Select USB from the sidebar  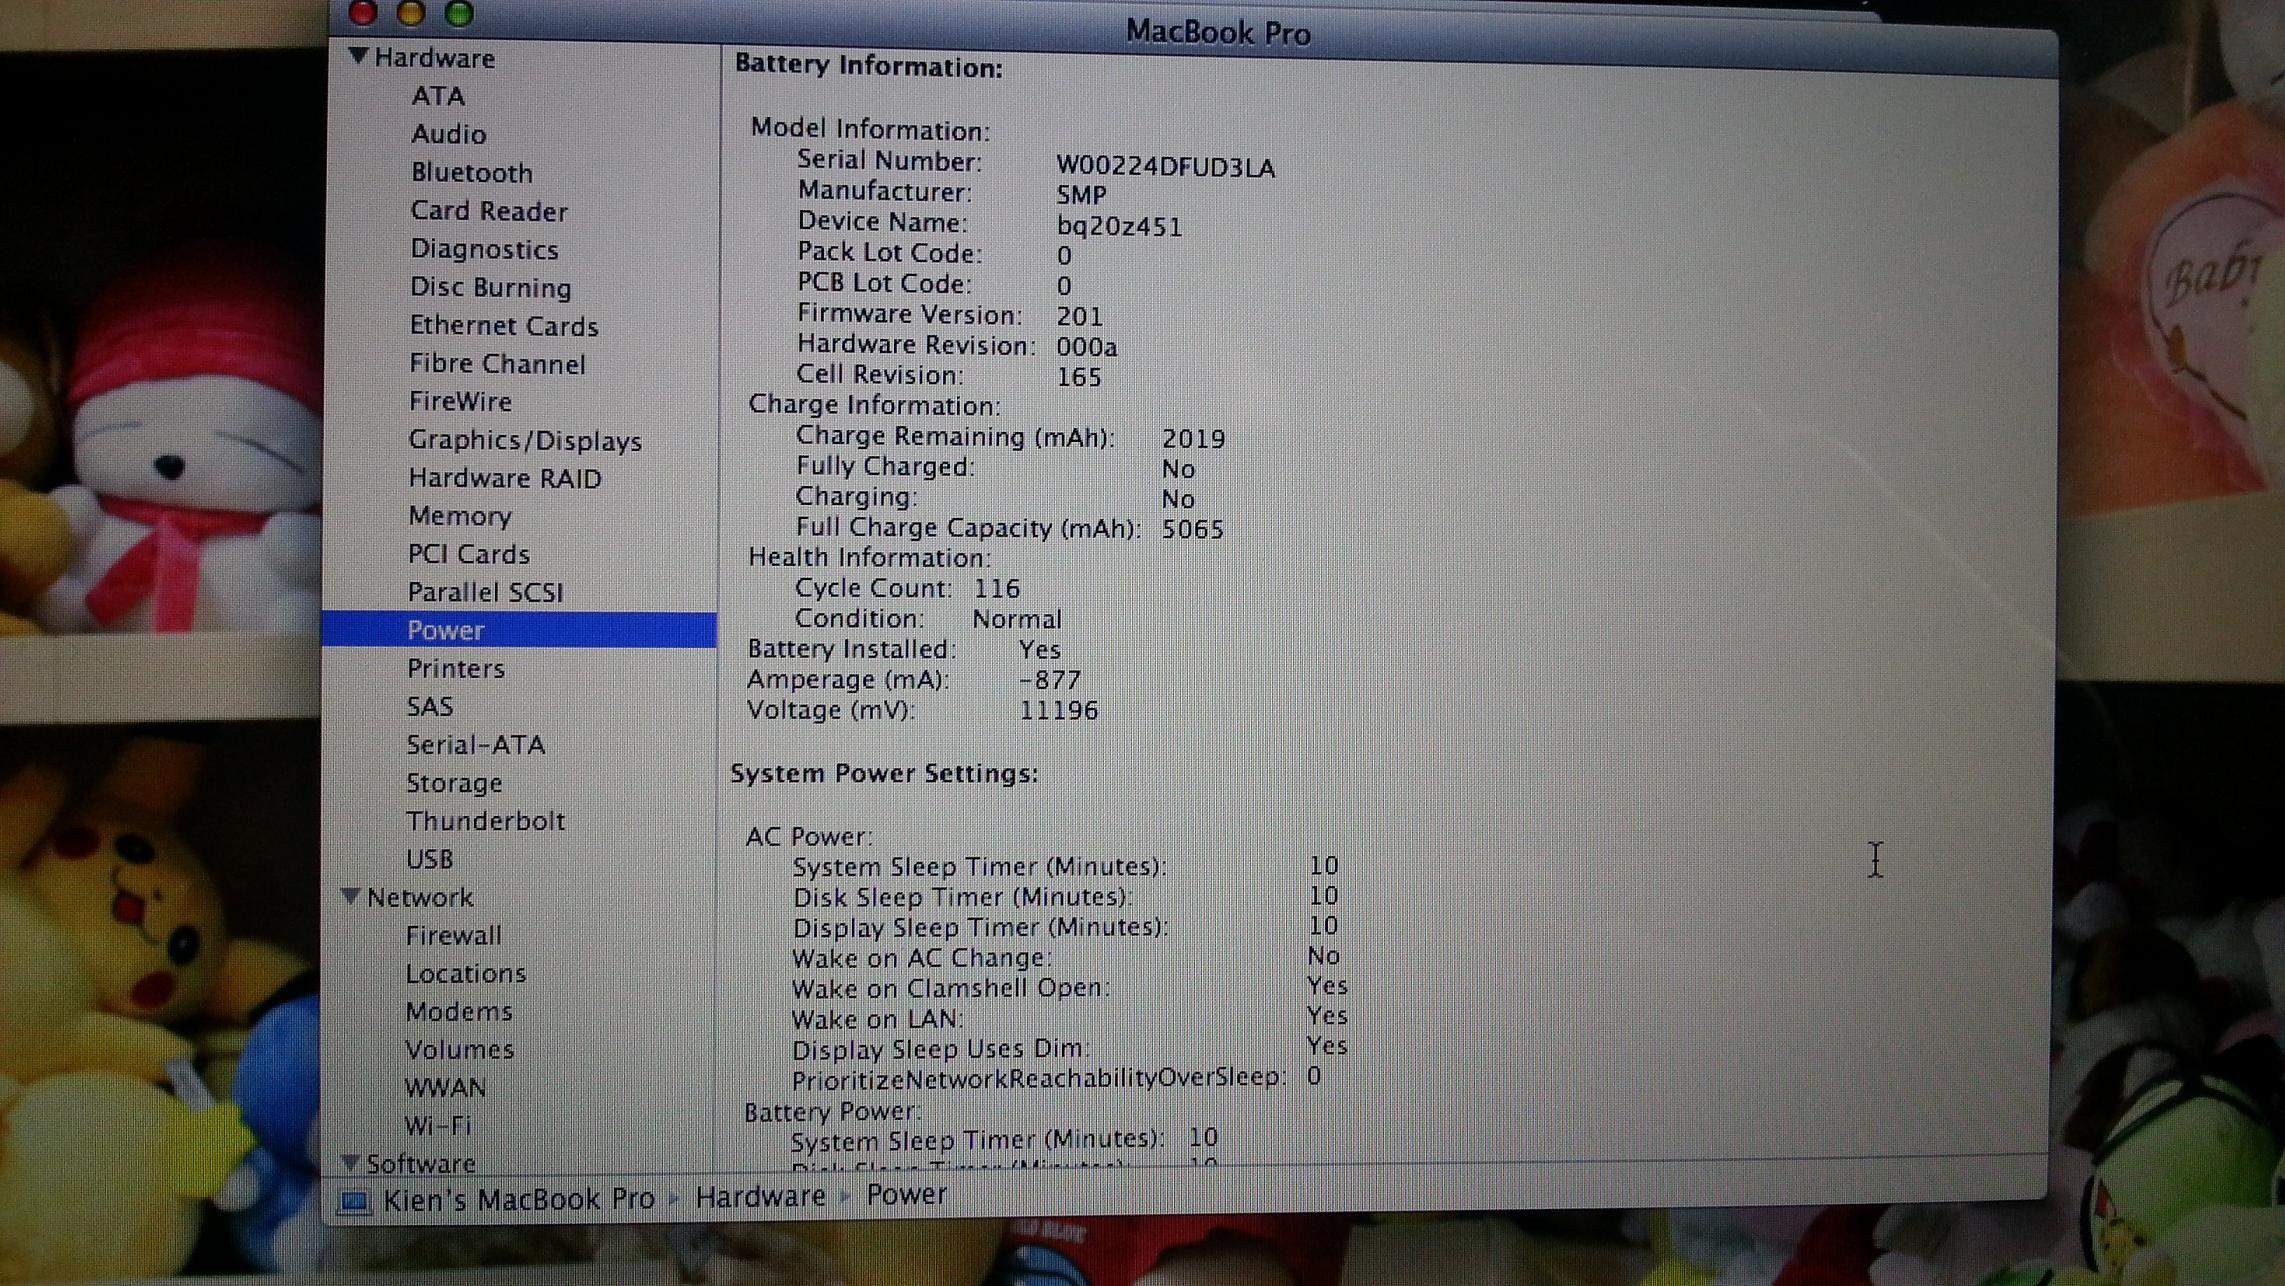(x=429, y=859)
